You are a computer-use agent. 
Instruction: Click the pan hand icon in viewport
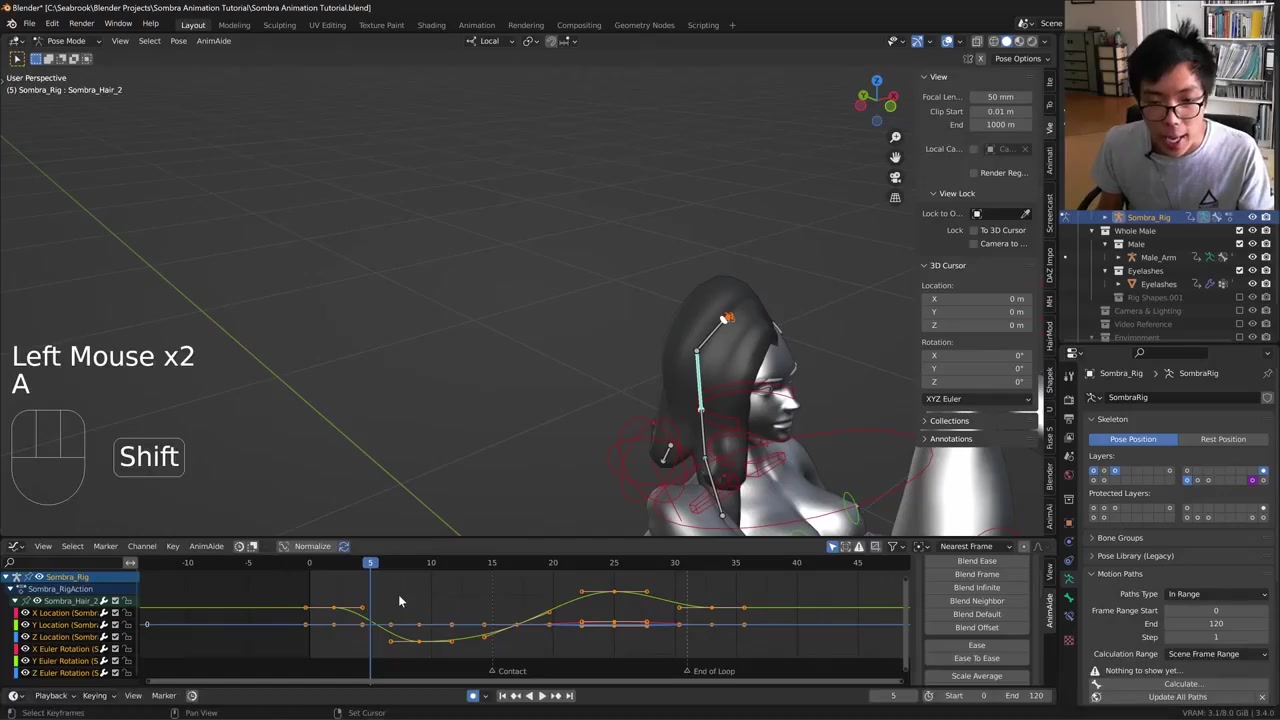coord(895,157)
